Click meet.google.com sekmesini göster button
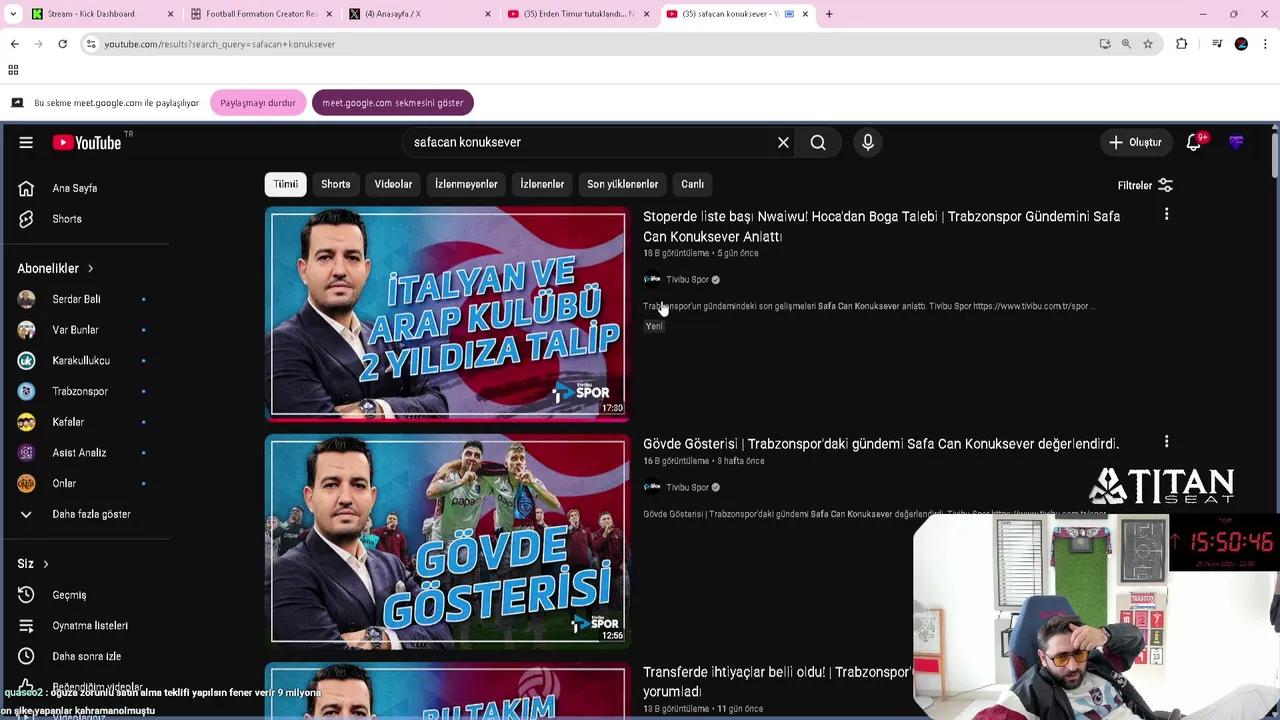This screenshot has height=720, width=1280. [x=393, y=103]
